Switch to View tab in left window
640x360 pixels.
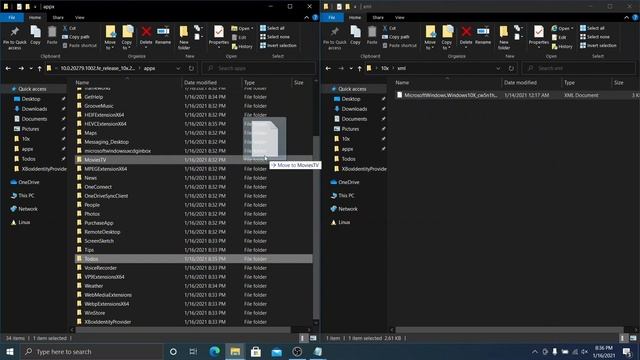pyautogui.click(x=80, y=18)
